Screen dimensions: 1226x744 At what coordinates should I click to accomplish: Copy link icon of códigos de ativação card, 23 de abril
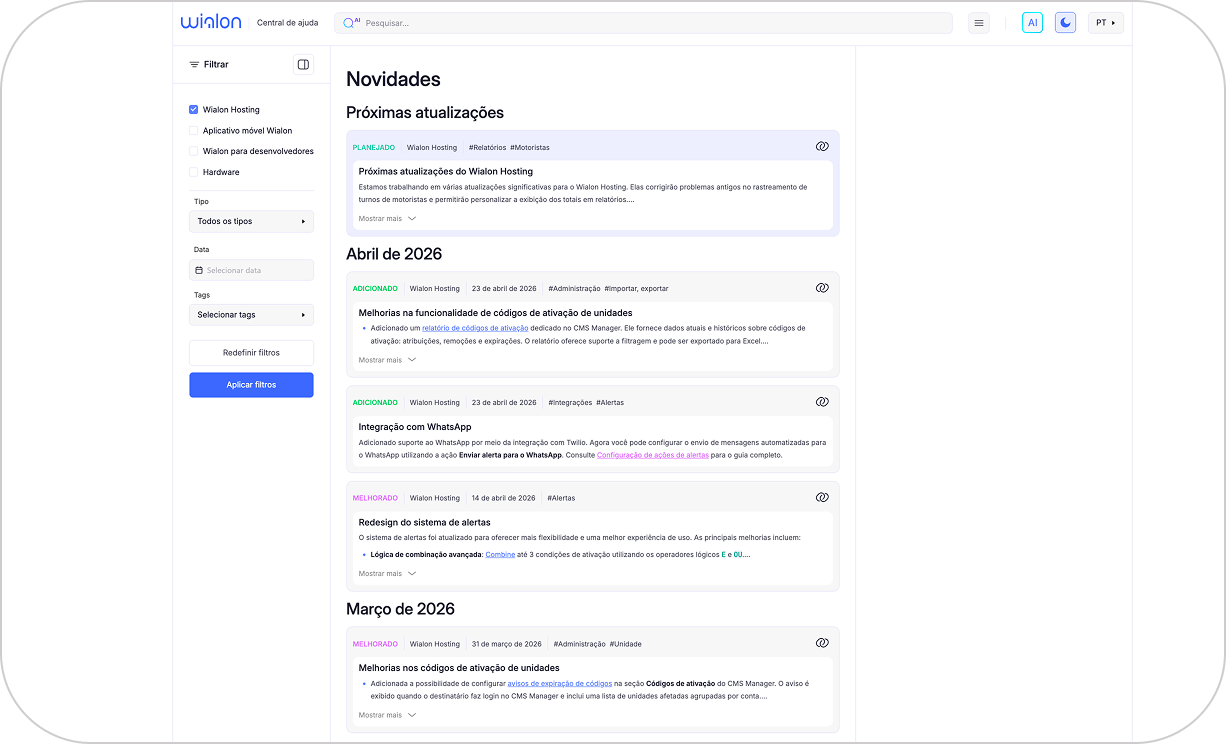[822, 288]
